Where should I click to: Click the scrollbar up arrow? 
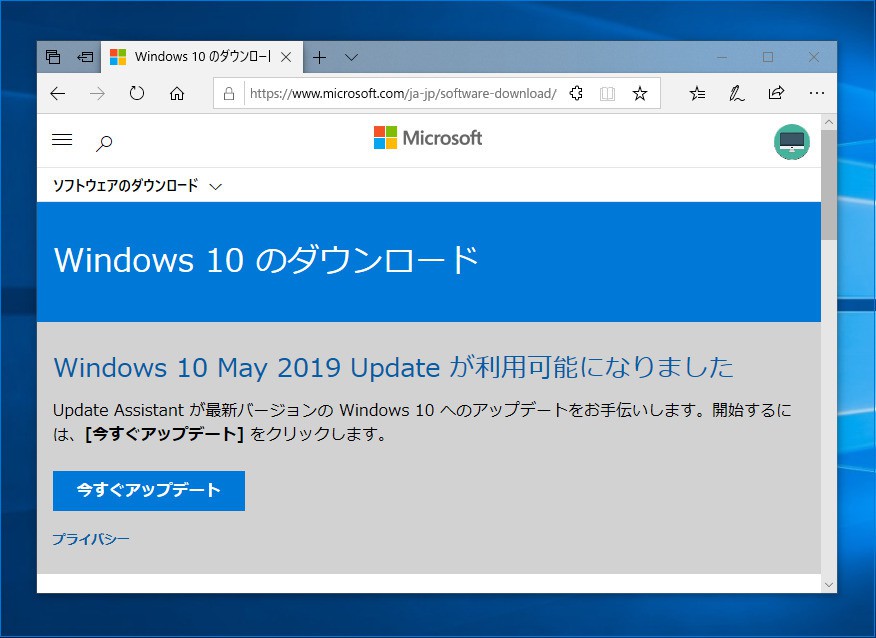tap(829, 122)
